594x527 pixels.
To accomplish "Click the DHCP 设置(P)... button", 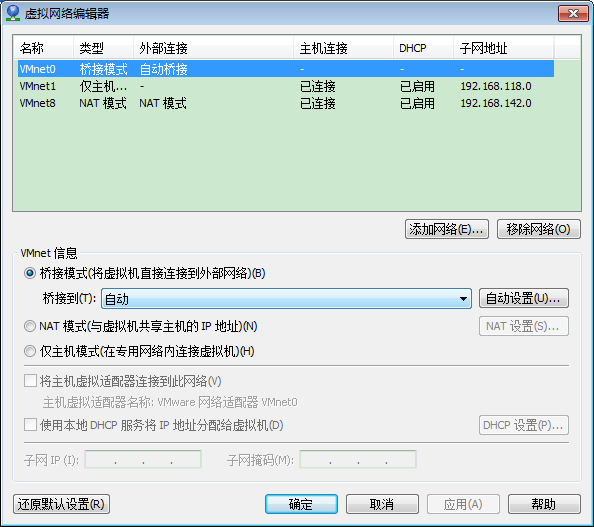I will click(x=524, y=425).
